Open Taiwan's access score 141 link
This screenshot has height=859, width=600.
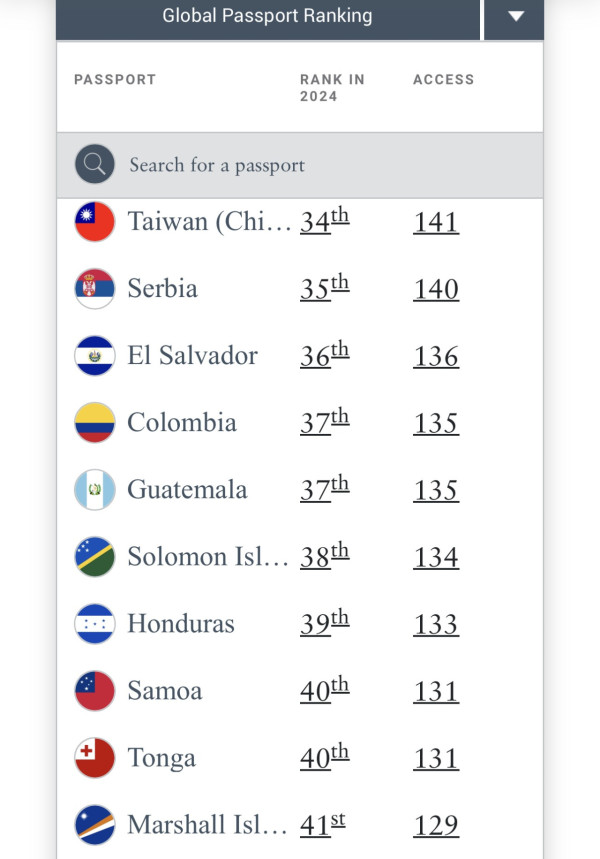(436, 222)
